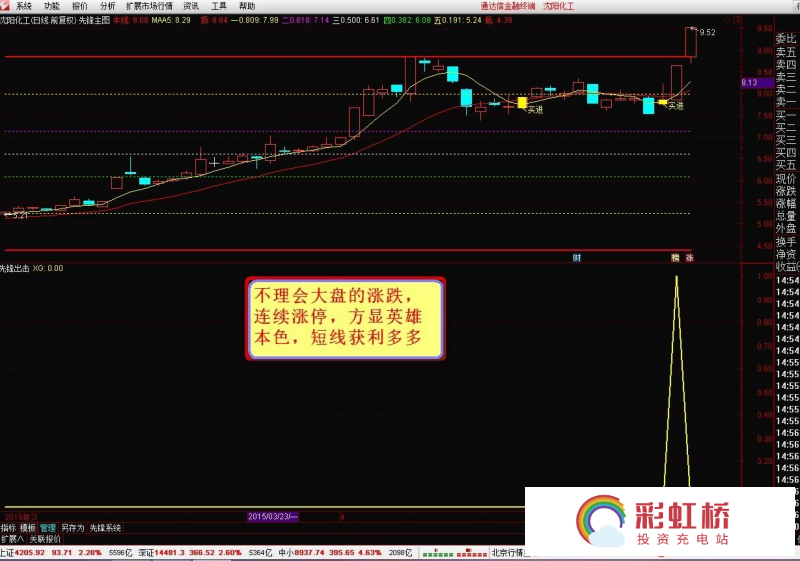Open the 系统 menu
This screenshot has width=800, height=561.
click(x=24, y=6)
